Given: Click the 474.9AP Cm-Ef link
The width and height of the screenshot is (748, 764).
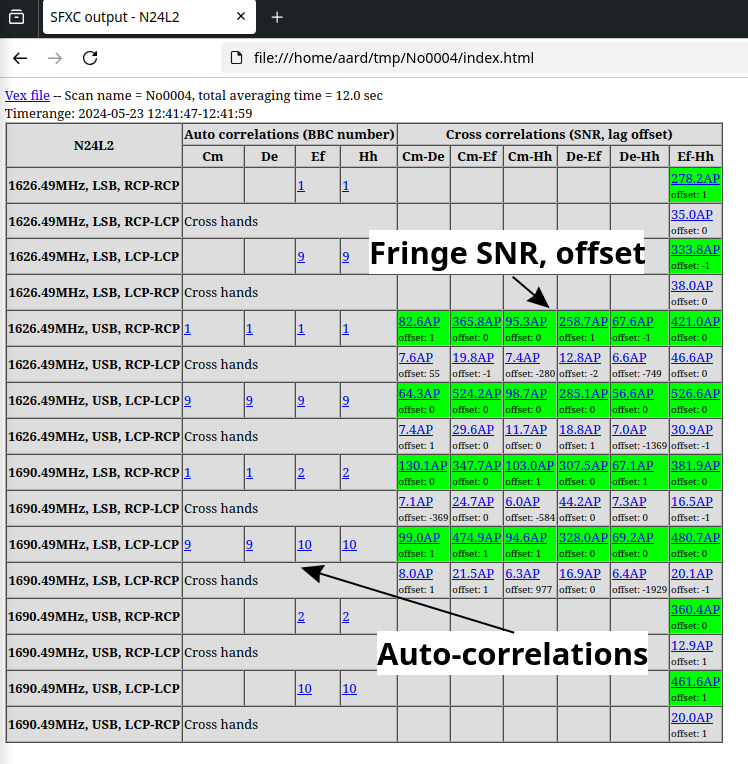Looking at the screenshot, I should coord(476,537).
